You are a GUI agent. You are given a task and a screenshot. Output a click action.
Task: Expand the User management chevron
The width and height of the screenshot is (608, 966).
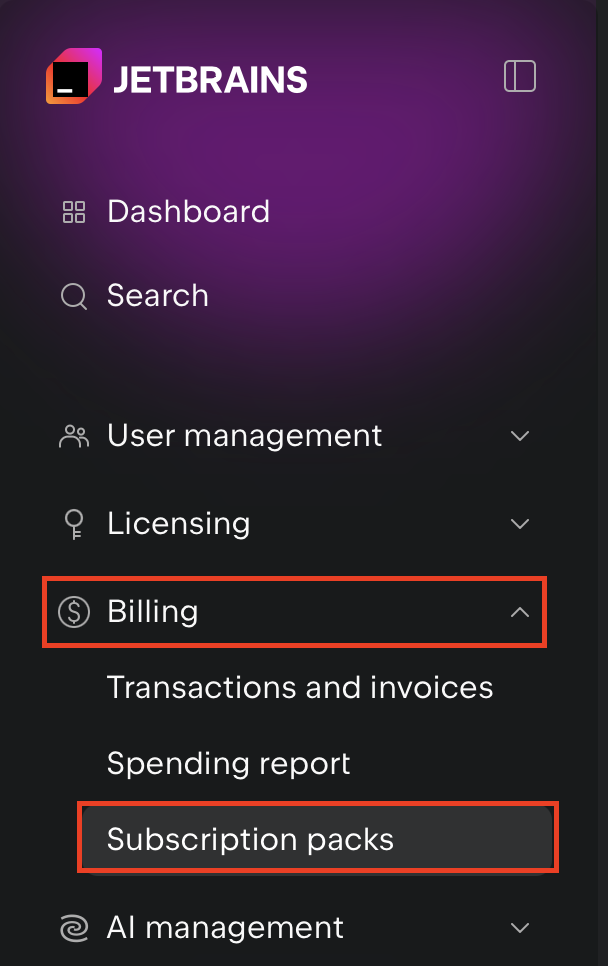520,436
